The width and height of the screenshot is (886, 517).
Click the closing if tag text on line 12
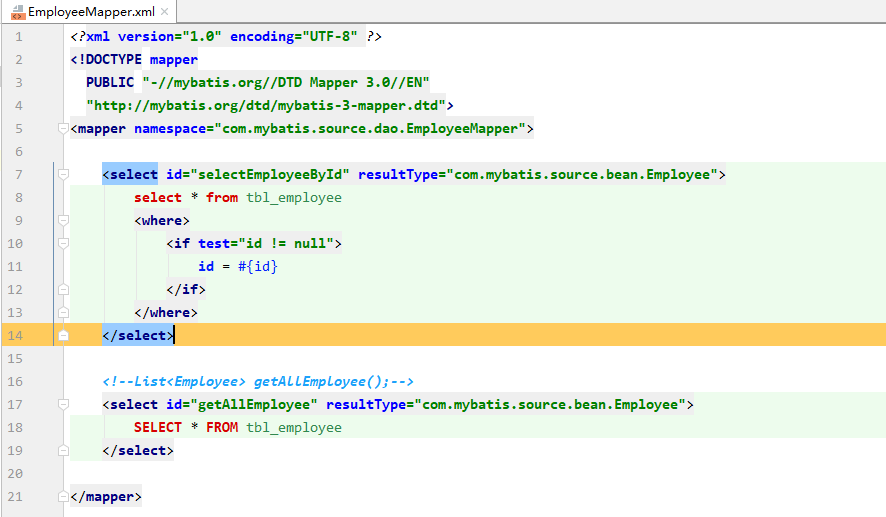pos(186,290)
